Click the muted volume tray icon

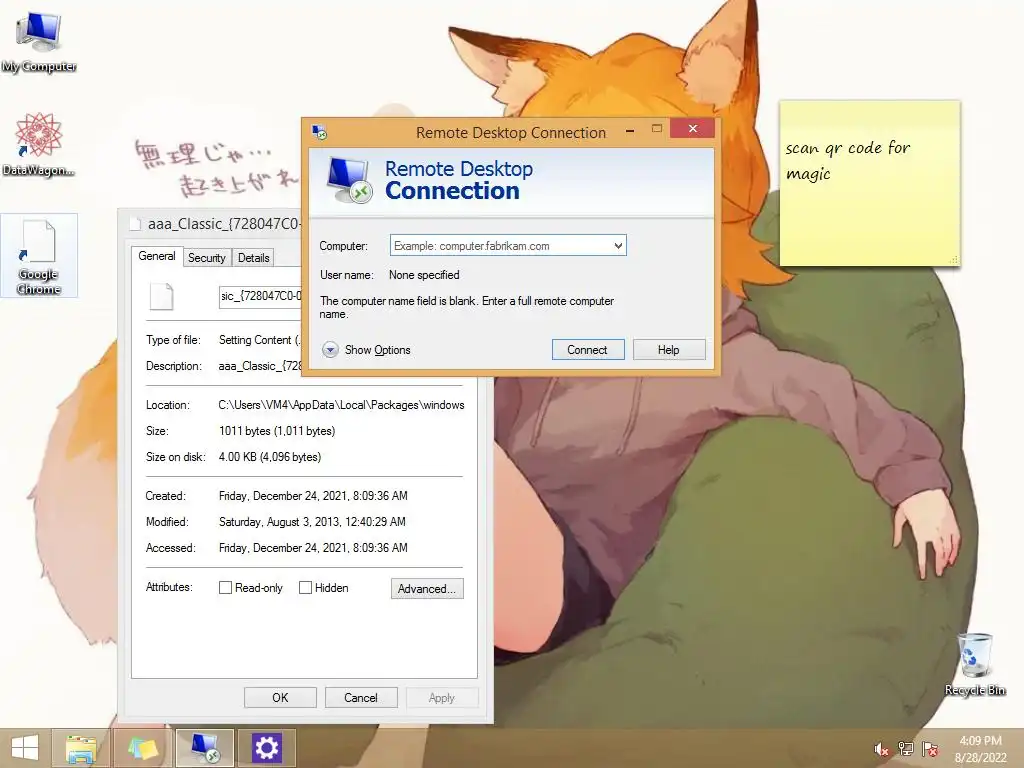tap(881, 749)
